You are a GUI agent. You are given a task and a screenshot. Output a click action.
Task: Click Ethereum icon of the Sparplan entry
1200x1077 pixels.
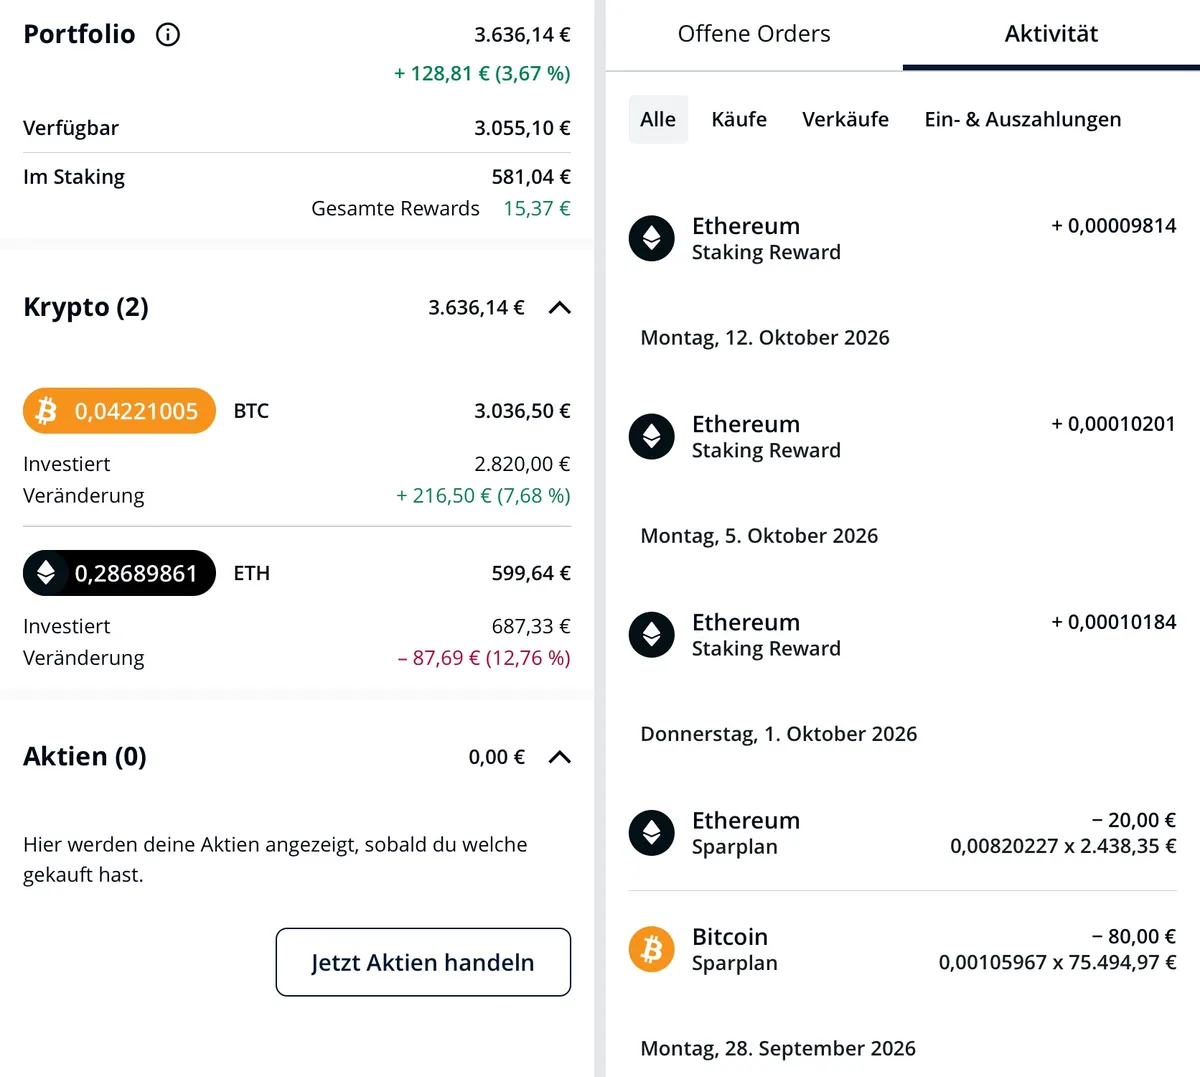tap(652, 832)
